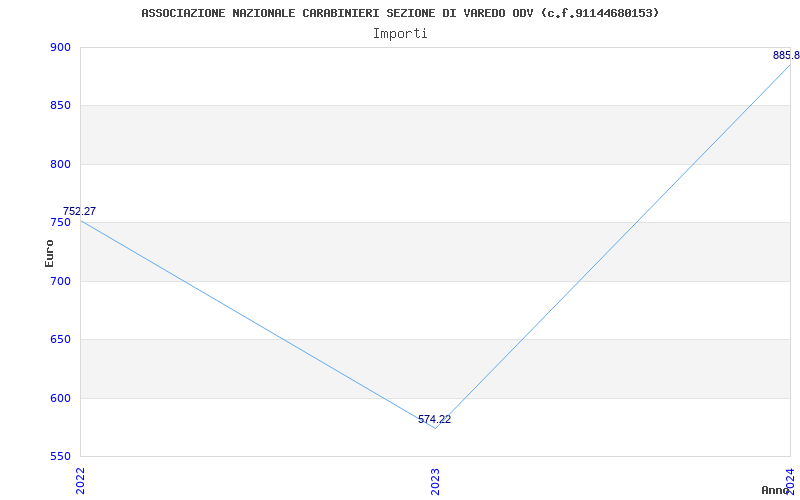Image resolution: width=800 pixels, height=500 pixels.
Task: Click the 900 y-axis tick label
Action: [x=60, y=47]
